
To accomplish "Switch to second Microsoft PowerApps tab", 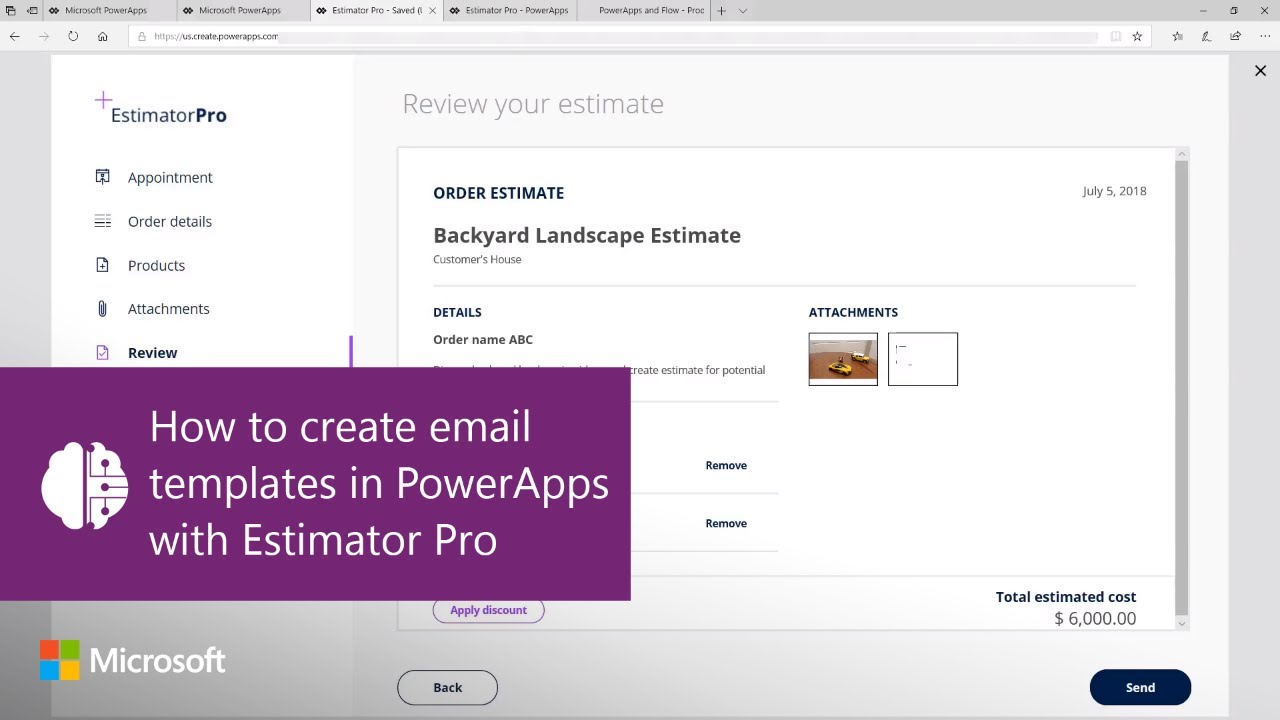I will pos(245,10).
